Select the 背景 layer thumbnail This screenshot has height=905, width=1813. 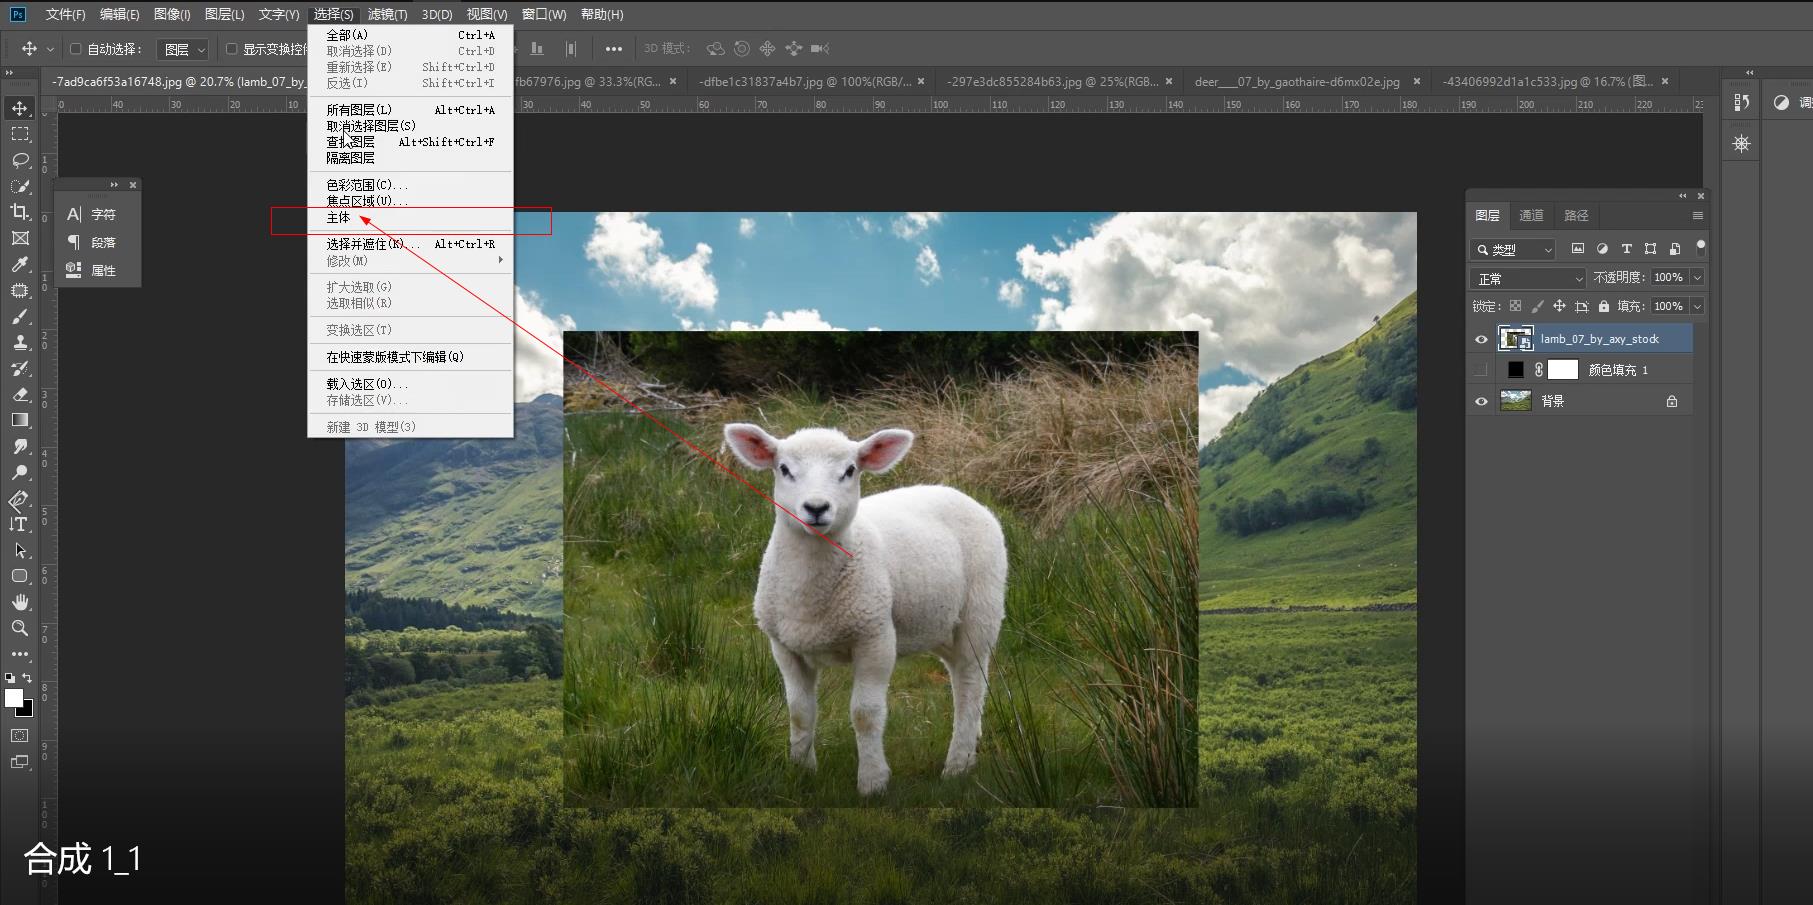(x=1516, y=401)
